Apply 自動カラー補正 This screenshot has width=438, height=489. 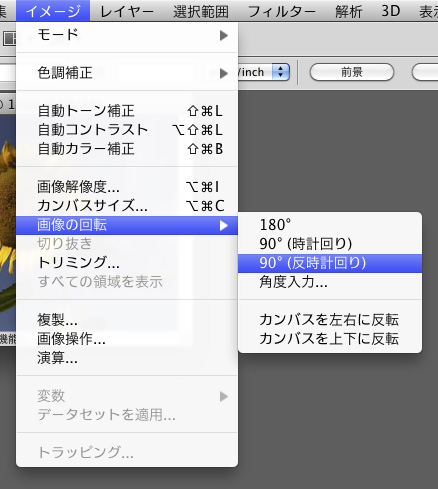(x=127, y=149)
